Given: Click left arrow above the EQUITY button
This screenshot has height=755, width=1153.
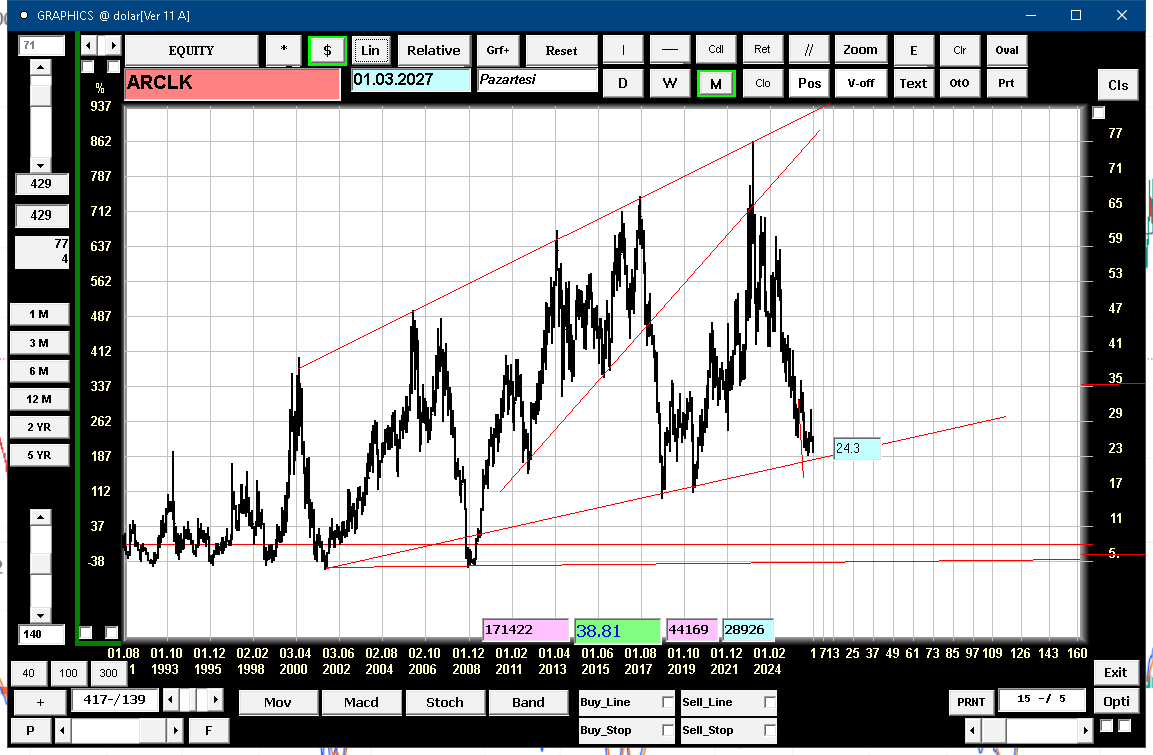Looking at the screenshot, I should [x=89, y=46].
